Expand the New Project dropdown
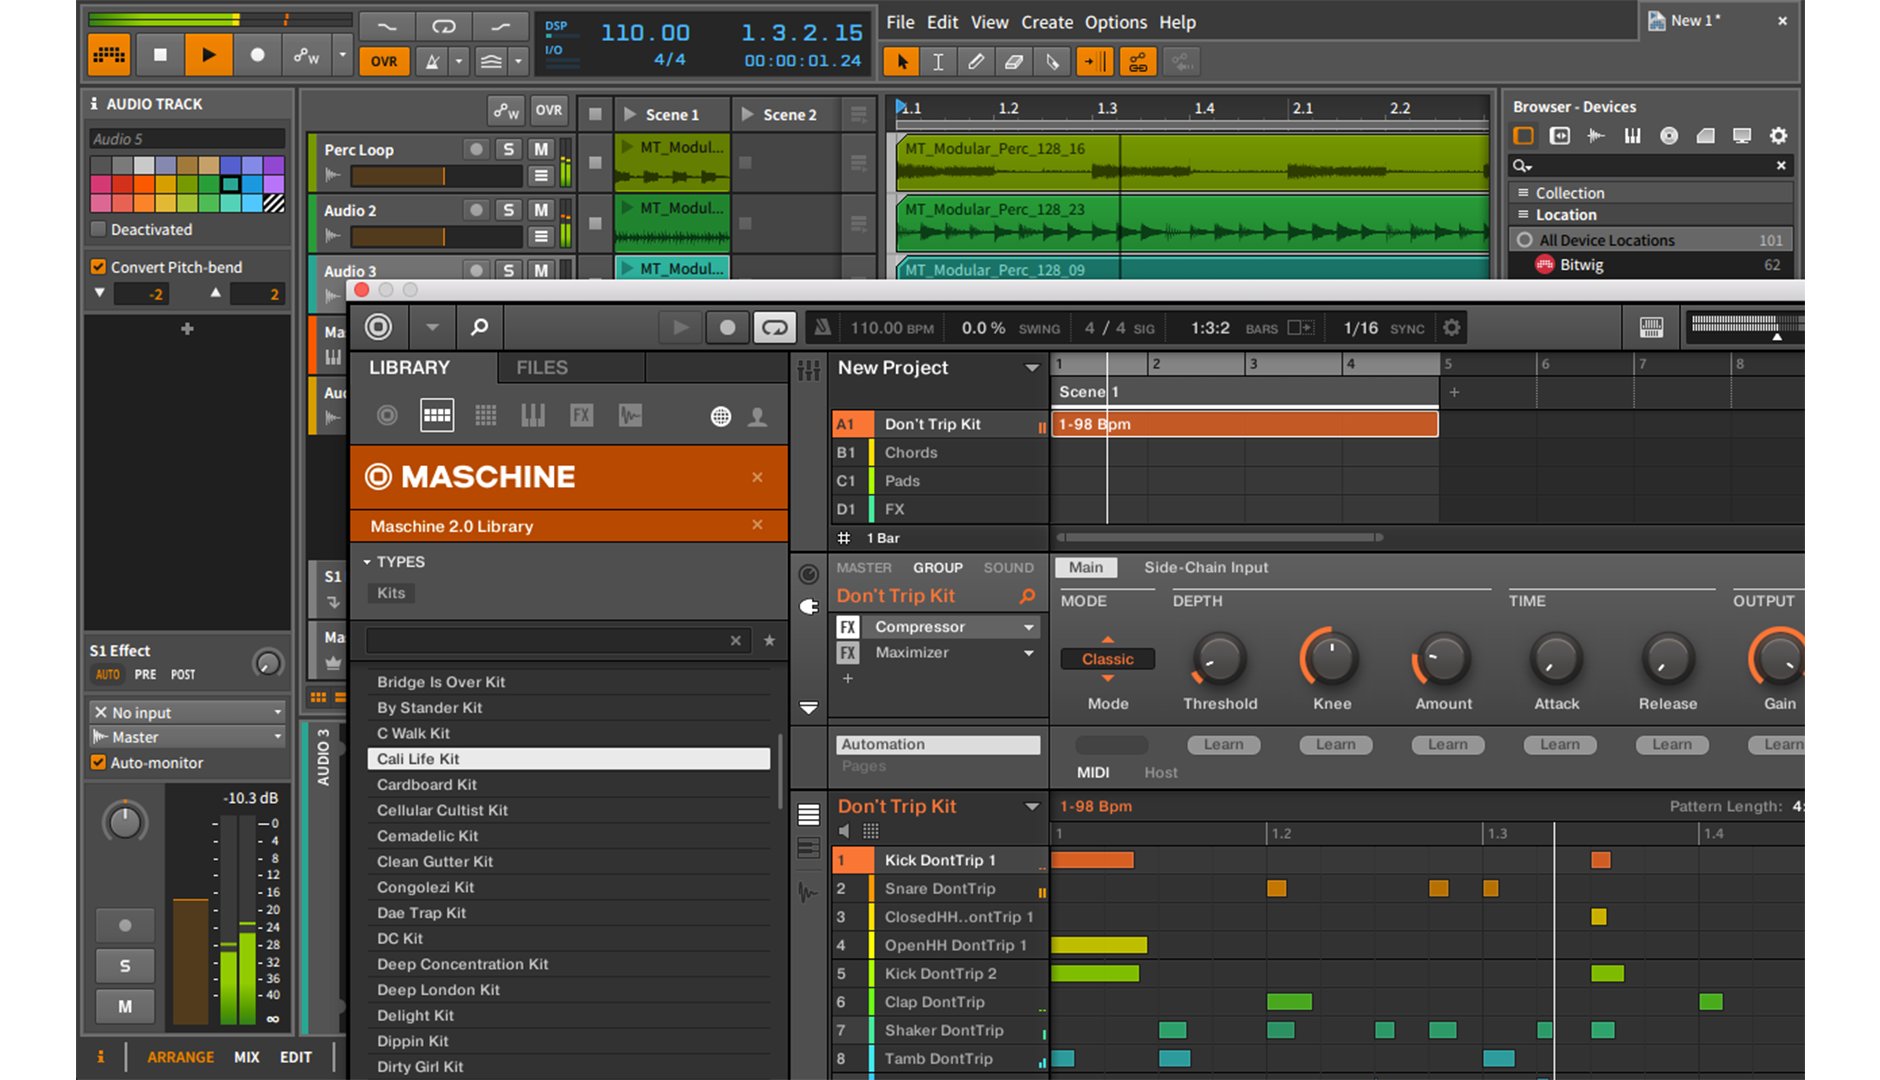 [1031, 368]
